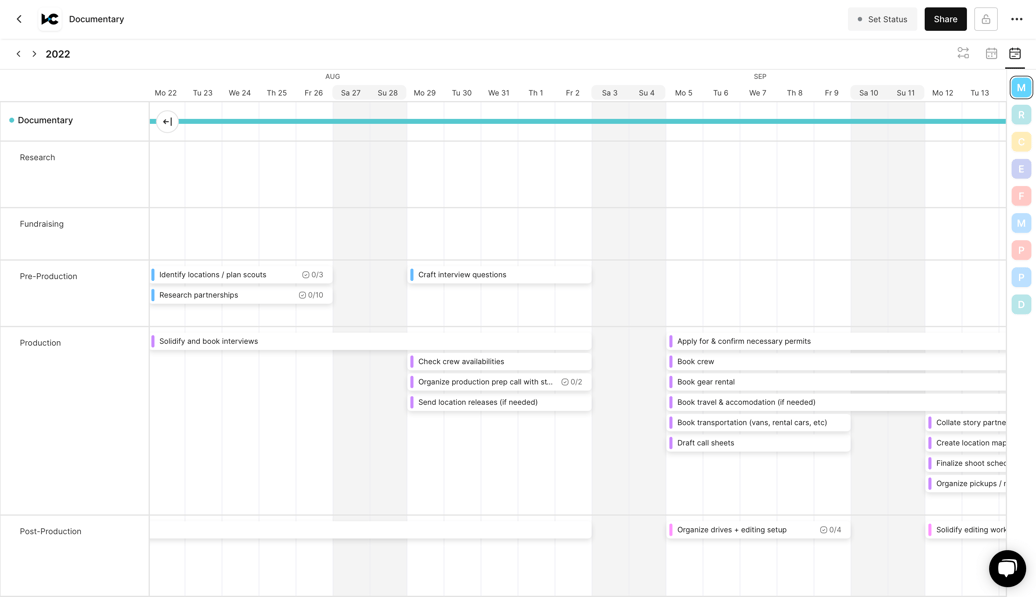Click the 0/4 checklist progress on Organize drives task
The image size is (1036, 597).
tap(830, 529)
